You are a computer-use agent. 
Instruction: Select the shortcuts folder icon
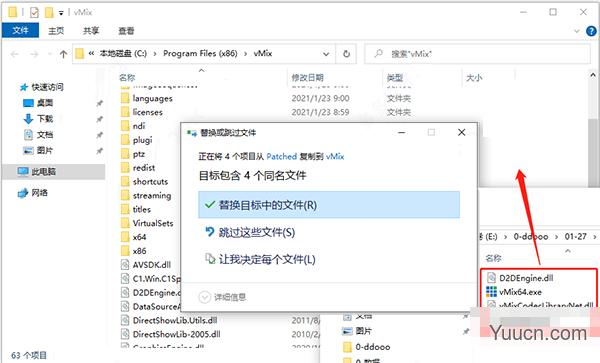click(x=125, y=182)
